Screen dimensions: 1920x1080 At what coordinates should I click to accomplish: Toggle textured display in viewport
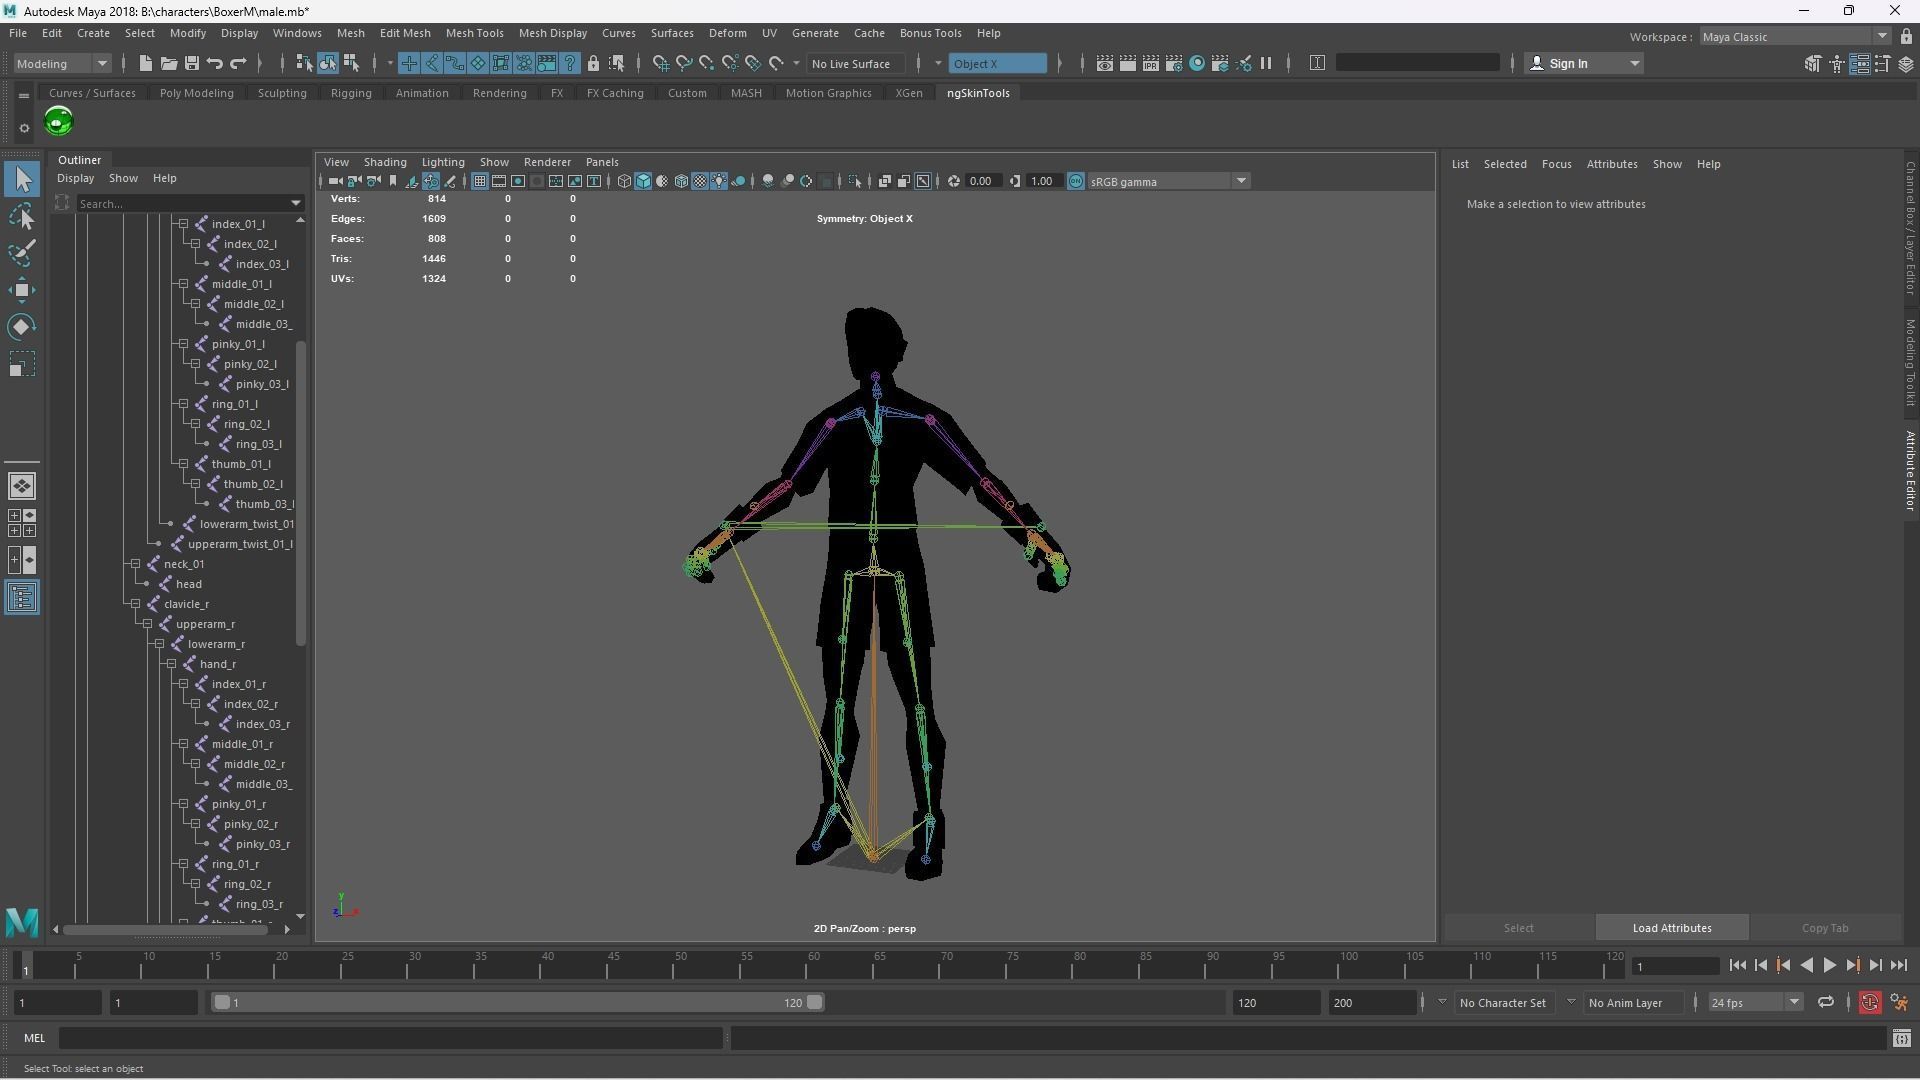[x=700, y=182]
